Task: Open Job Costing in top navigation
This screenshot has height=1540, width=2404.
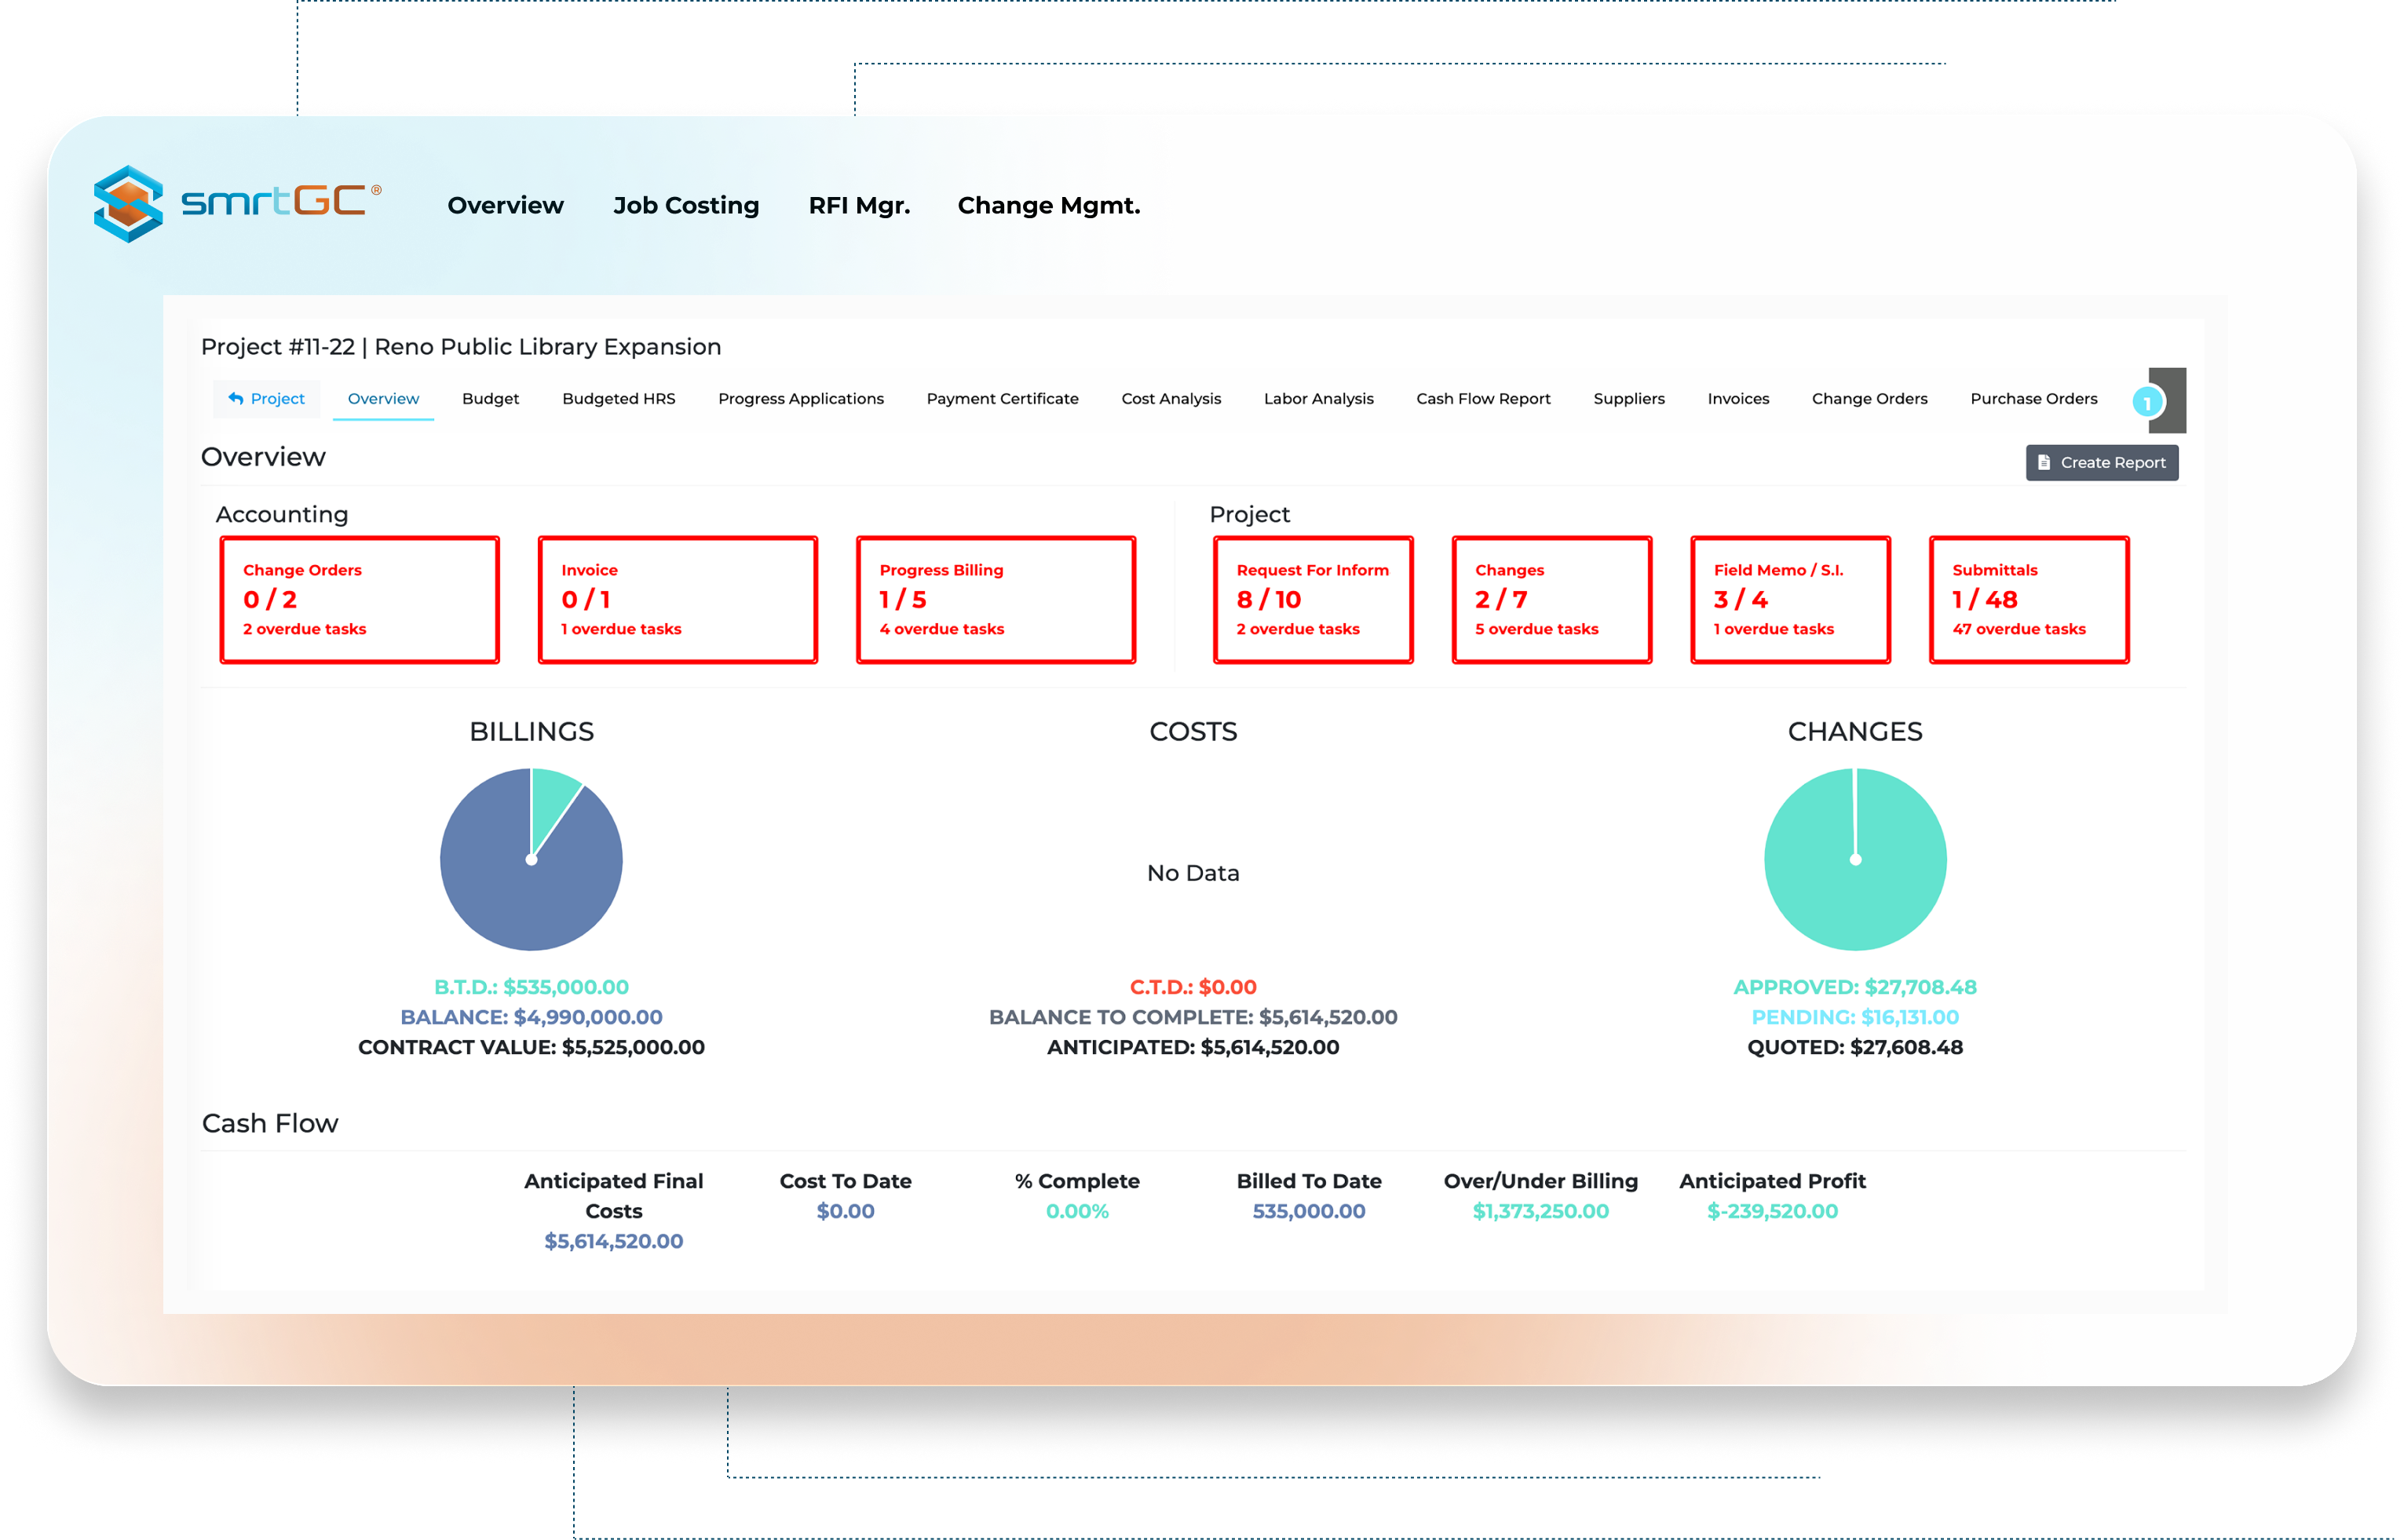Action: pyautogui.click(x=686, y=205)
